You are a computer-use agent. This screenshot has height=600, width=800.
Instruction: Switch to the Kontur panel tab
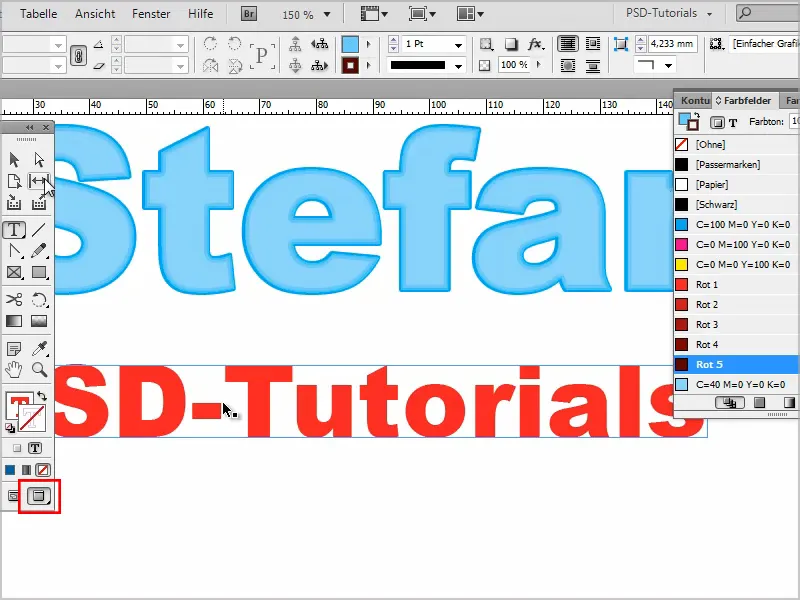[x=694, y=101]
